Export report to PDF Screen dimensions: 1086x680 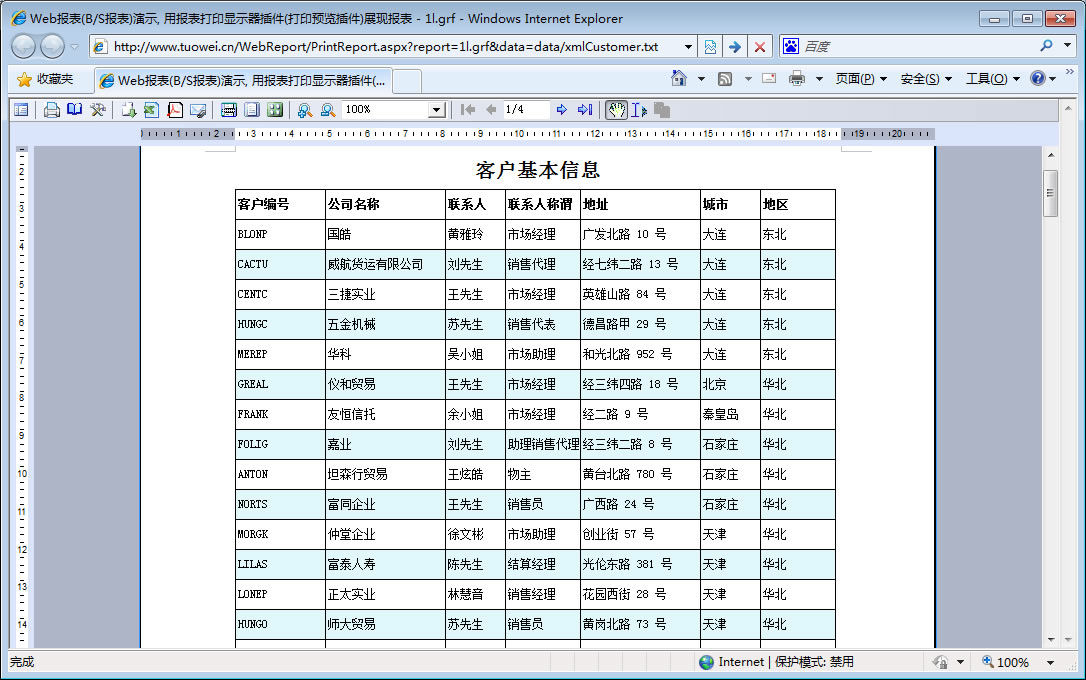click(174, 110)
